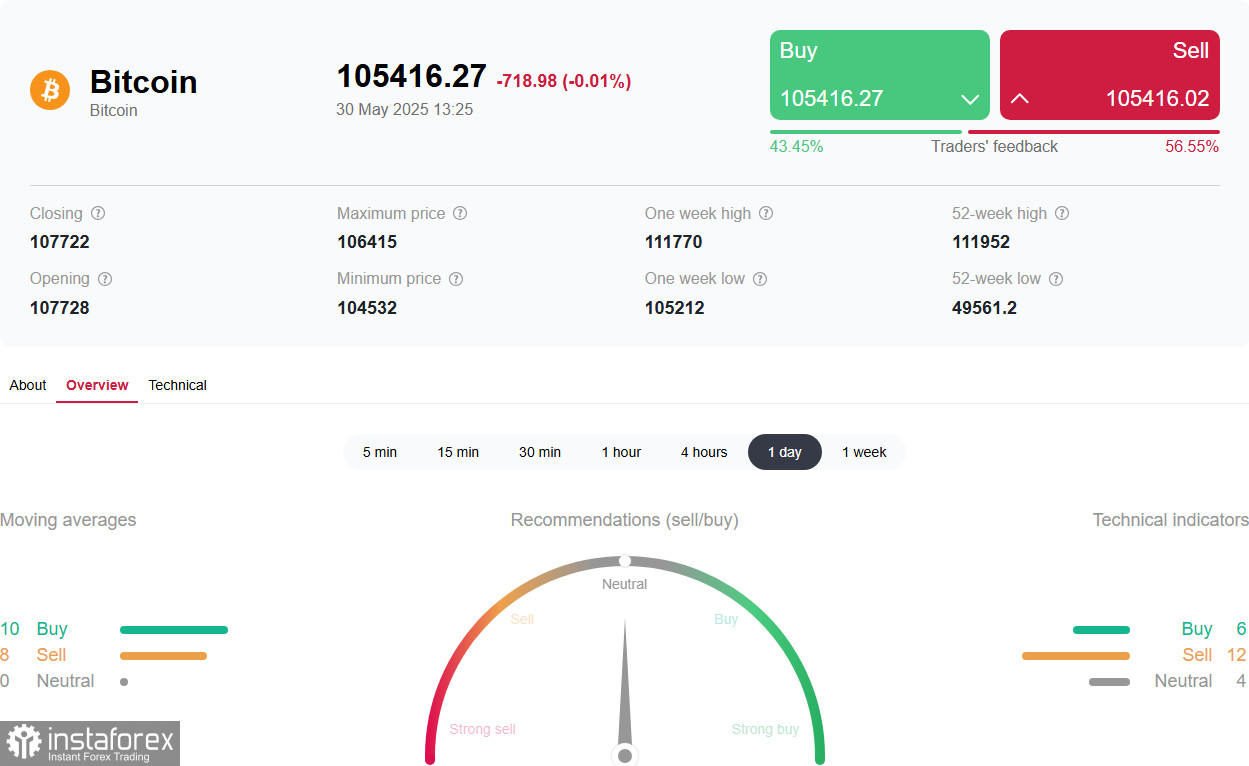Select the Overview tab

97,385
